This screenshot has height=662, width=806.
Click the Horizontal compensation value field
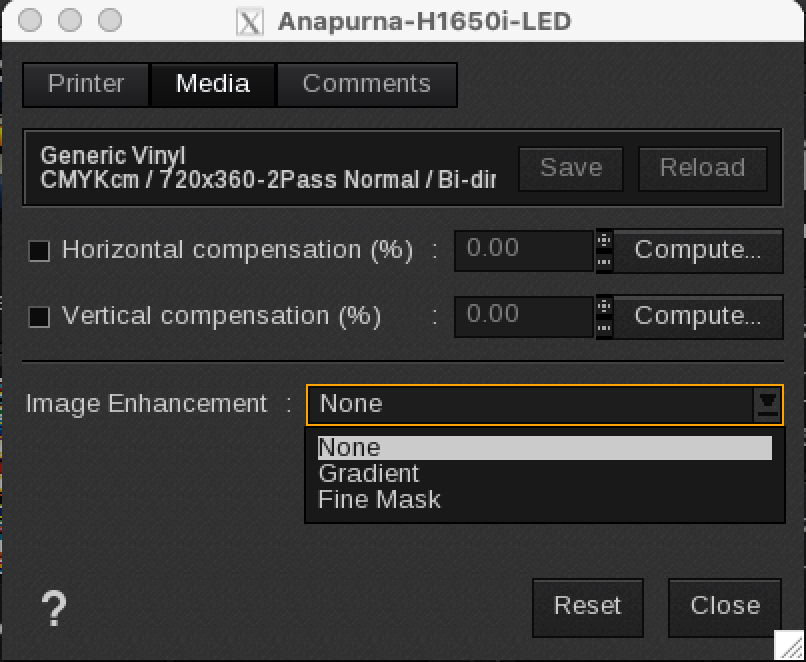click(x=523, y=250)
